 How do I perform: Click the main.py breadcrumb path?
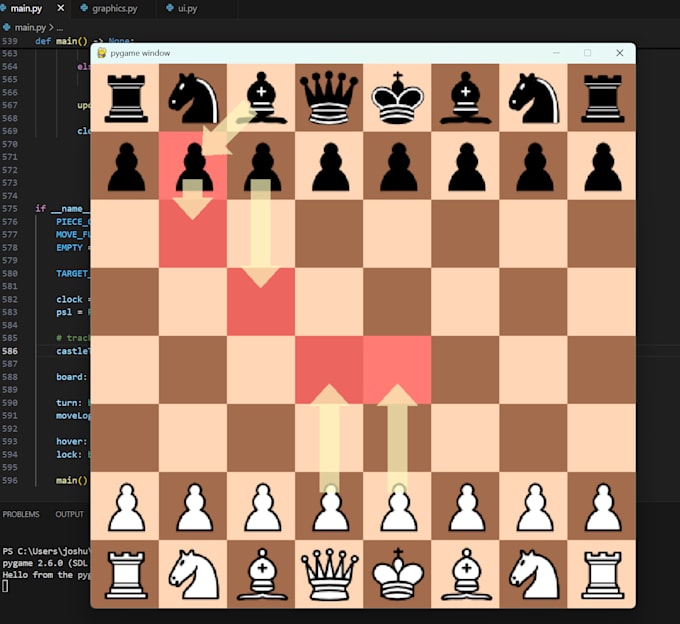click(x=30, y=27)
